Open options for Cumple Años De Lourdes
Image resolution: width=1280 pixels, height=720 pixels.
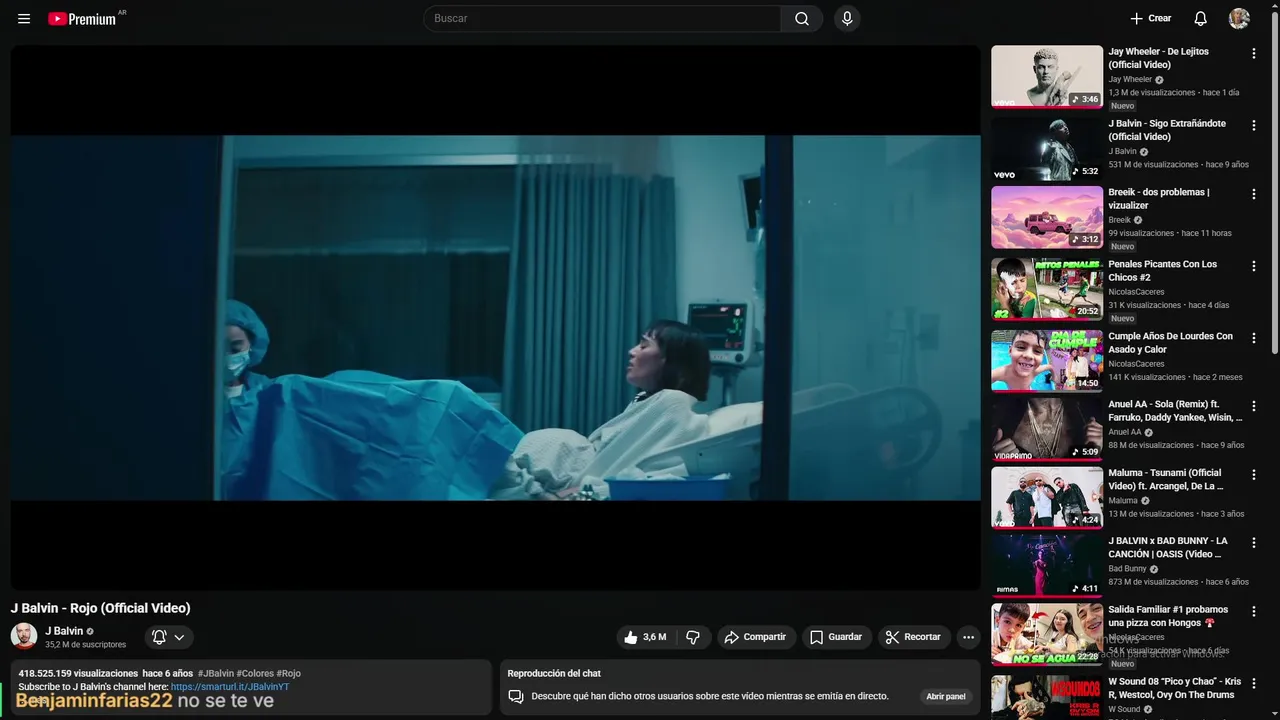pyautogui.click(x=1254, y=338)
